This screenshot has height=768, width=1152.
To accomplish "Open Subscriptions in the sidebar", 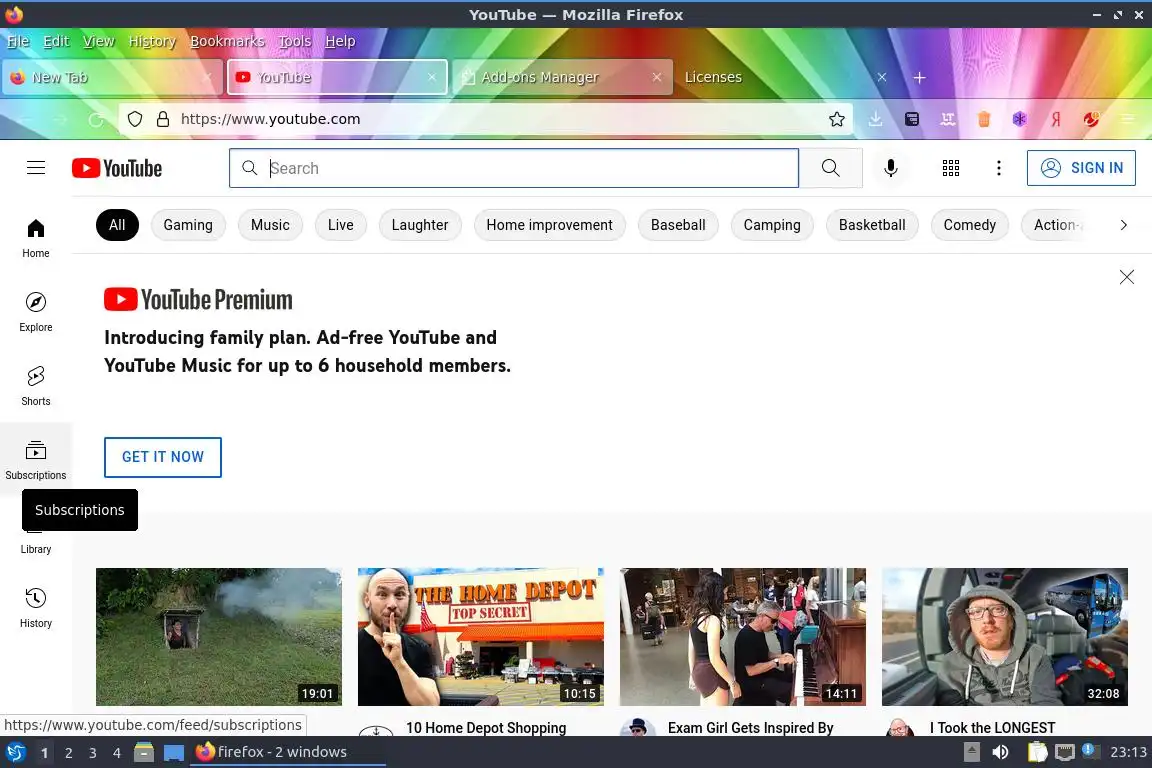I will point(36,460).
